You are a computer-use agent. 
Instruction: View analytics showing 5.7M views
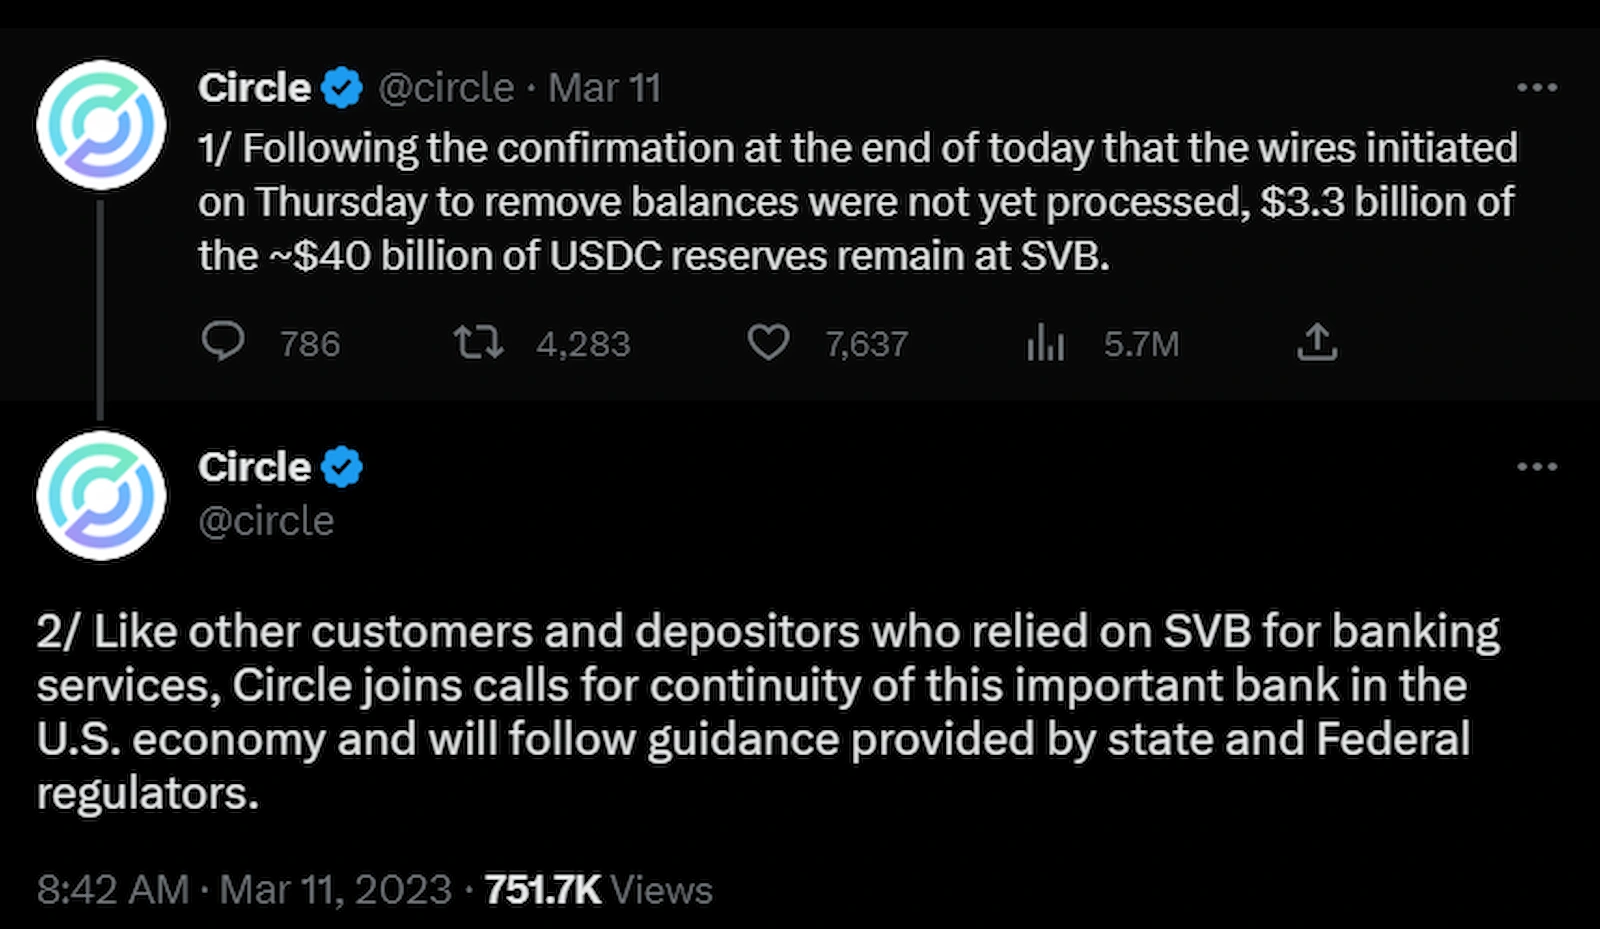click(x=1046, y=343)
